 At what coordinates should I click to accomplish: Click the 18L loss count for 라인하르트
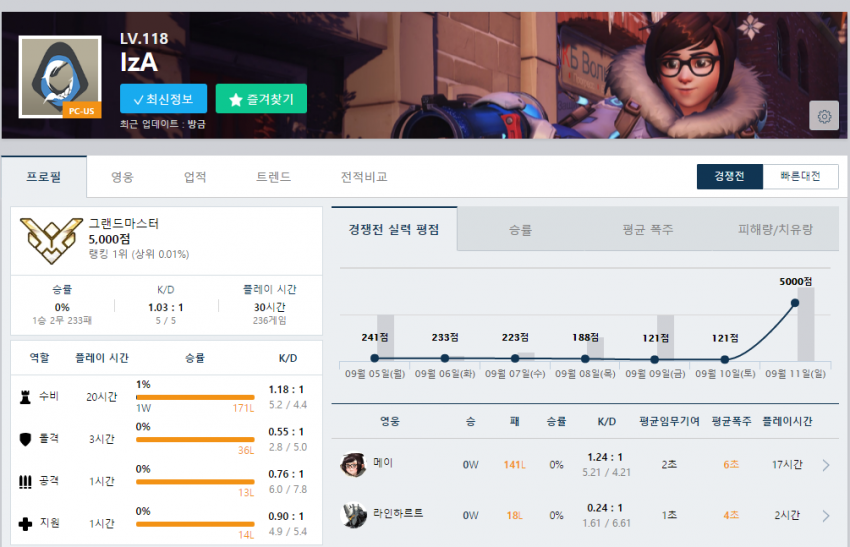tap(514, 516)
